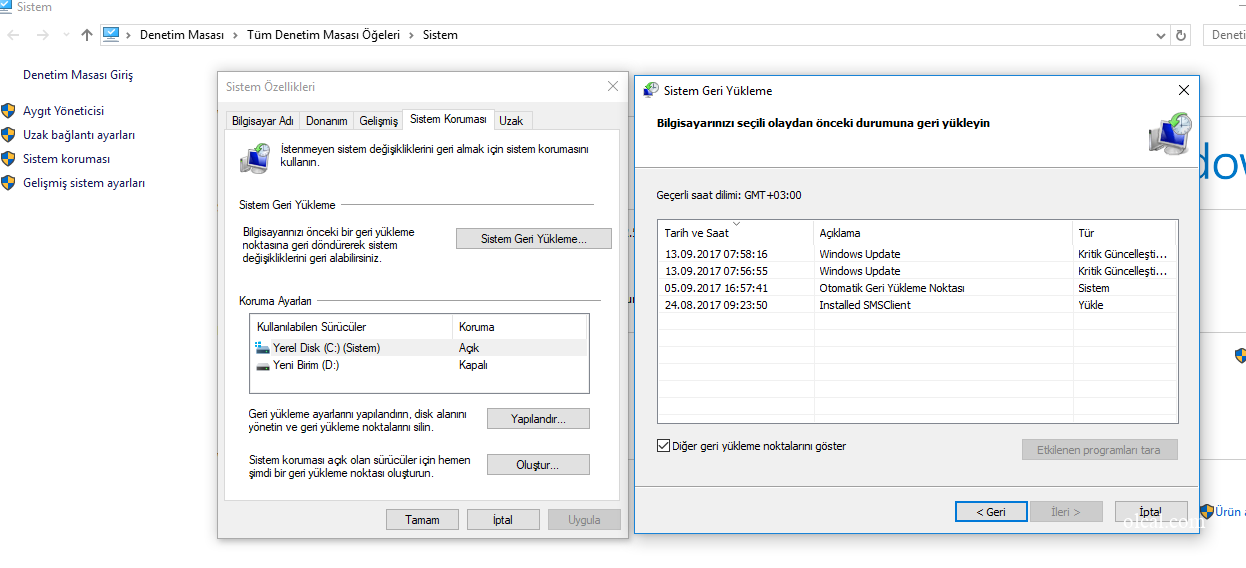Viewport: 1246px width, 568px height.
Task: Expand breadcrumb arrow after Tüm Denetim Masası Öğeleri
Action: [411, 35]
